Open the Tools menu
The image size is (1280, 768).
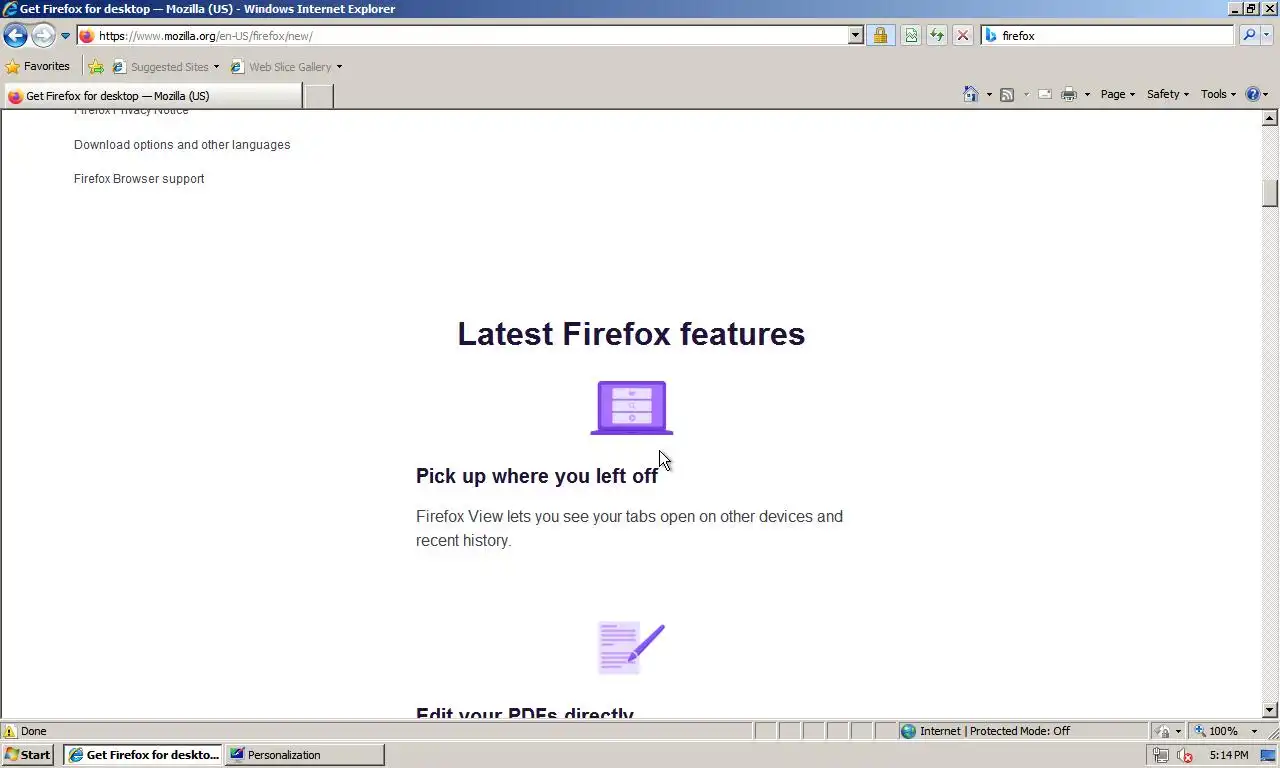click(x=1218, y=94)
